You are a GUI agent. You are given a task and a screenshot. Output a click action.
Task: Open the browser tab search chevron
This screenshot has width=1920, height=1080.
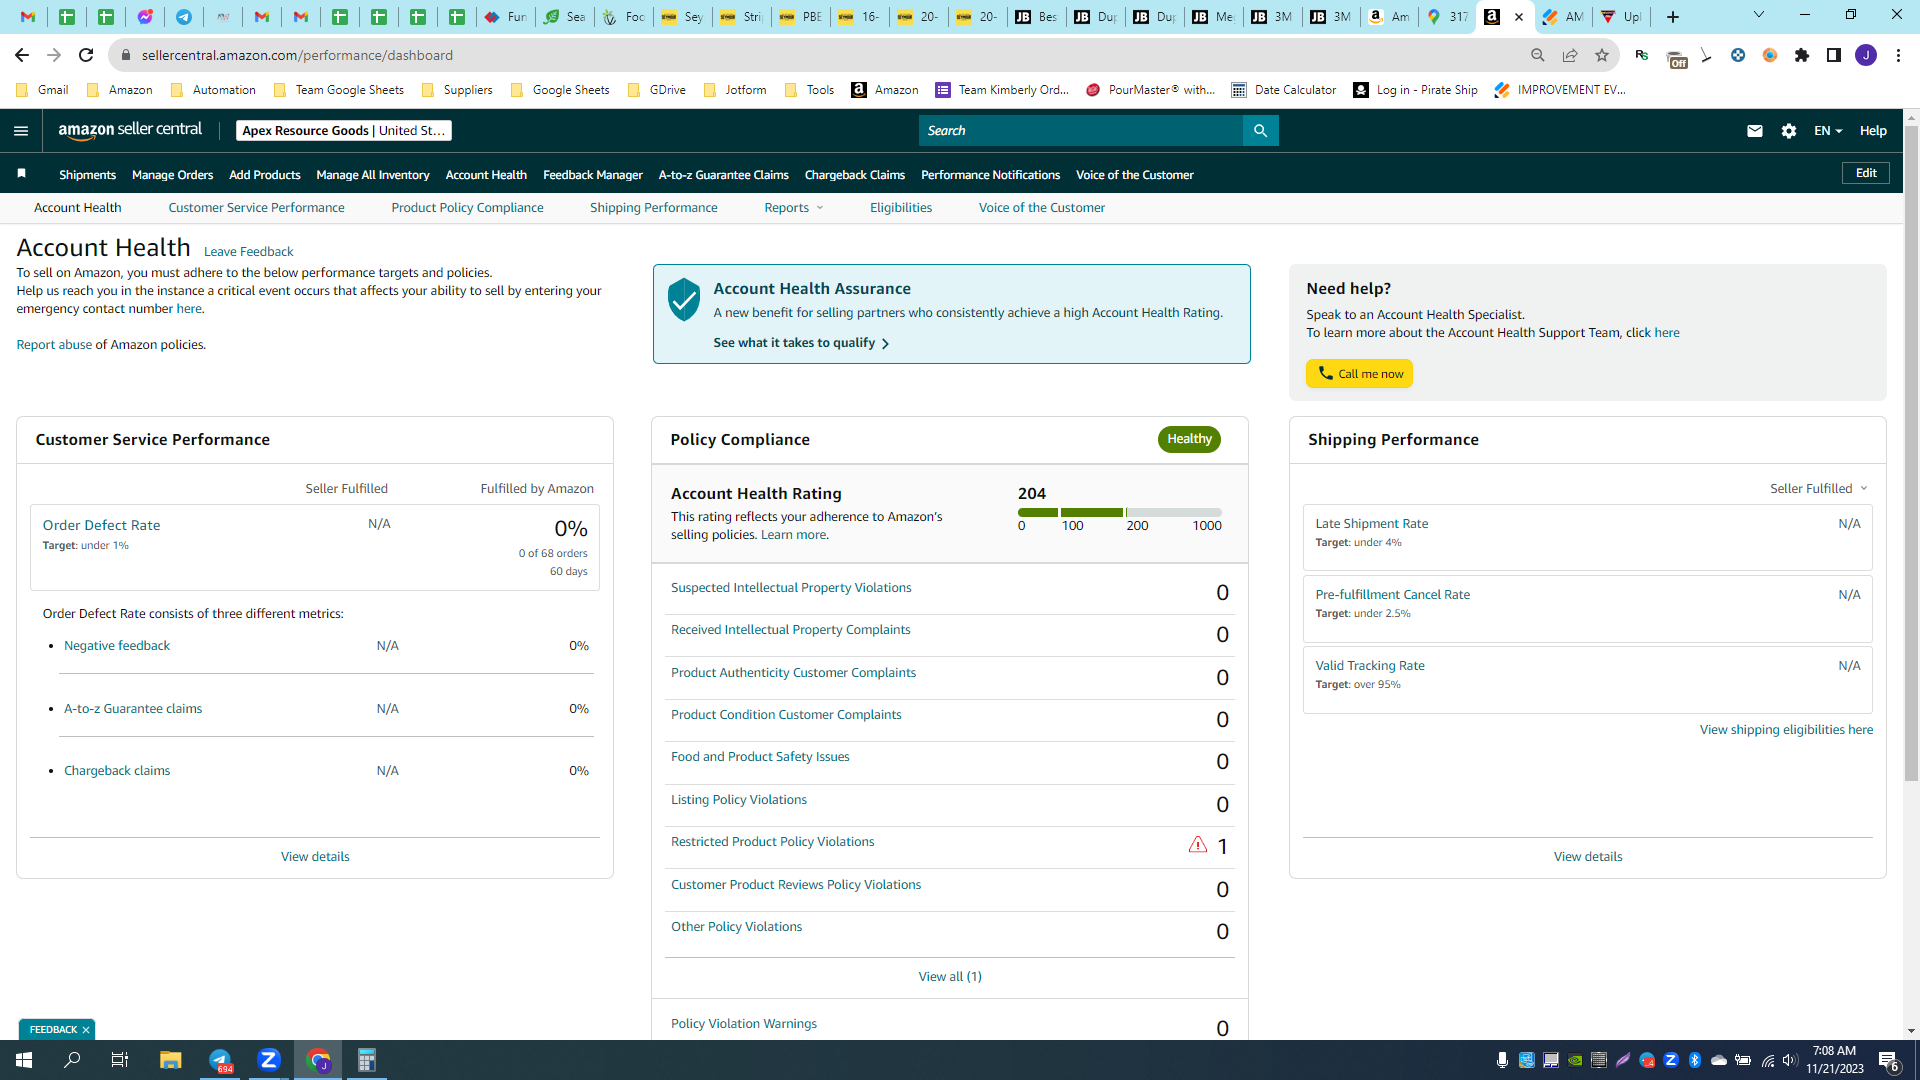[x=1759, y=15]
